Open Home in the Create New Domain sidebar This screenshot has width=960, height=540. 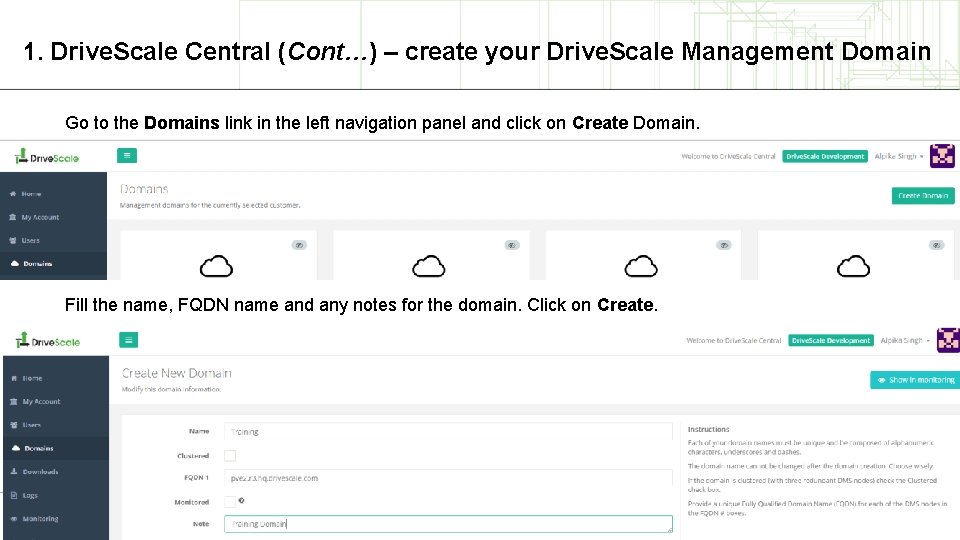point(32,378)
